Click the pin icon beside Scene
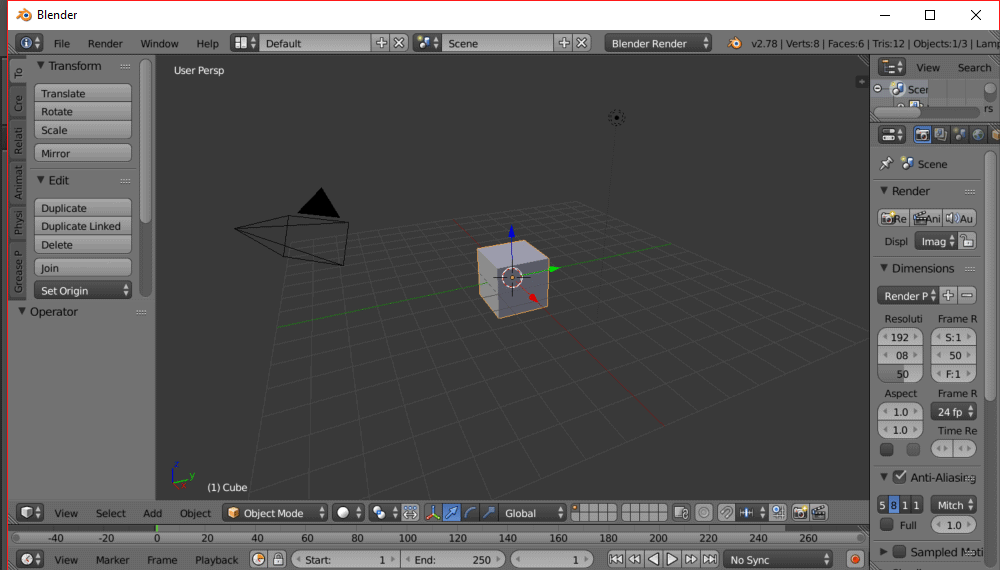The image size is (1000, 570). click(886, 164)
